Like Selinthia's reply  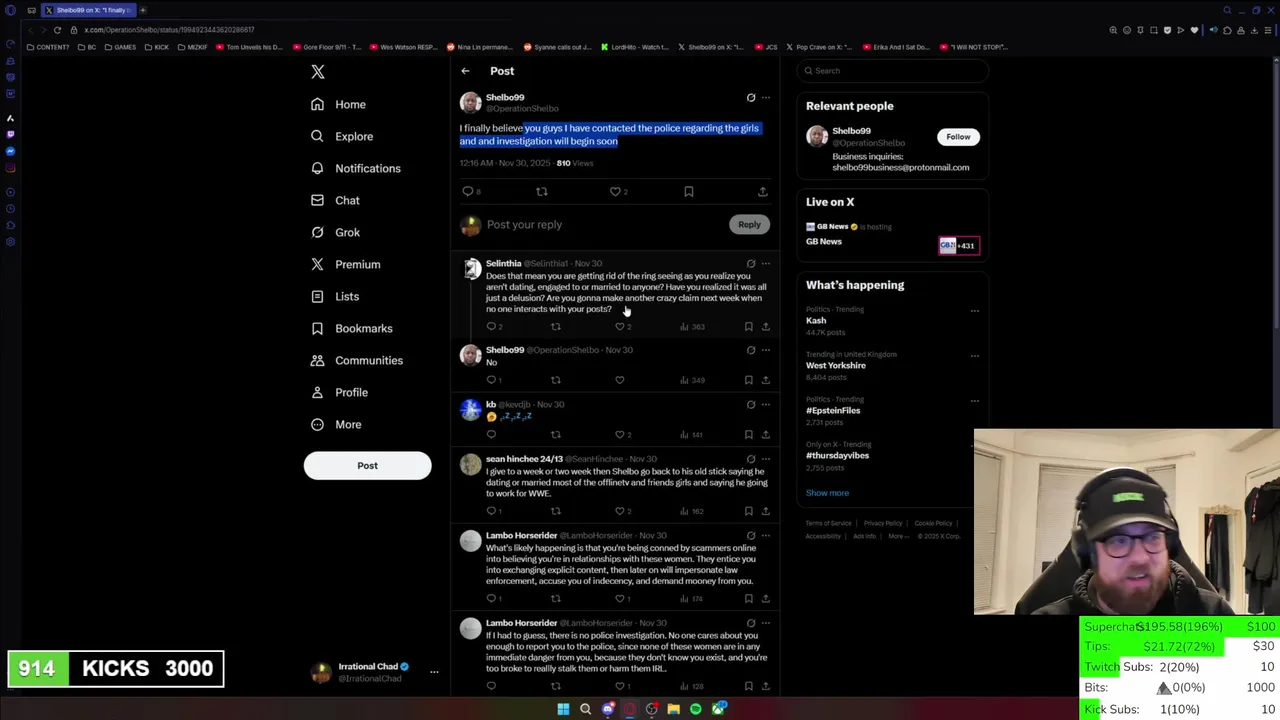[x=620, y=327]
